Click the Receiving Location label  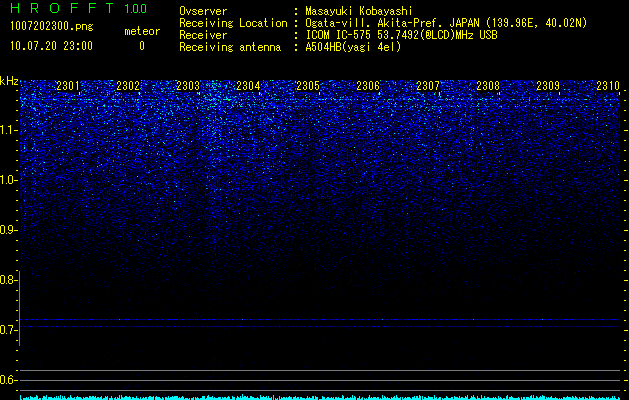233,23
